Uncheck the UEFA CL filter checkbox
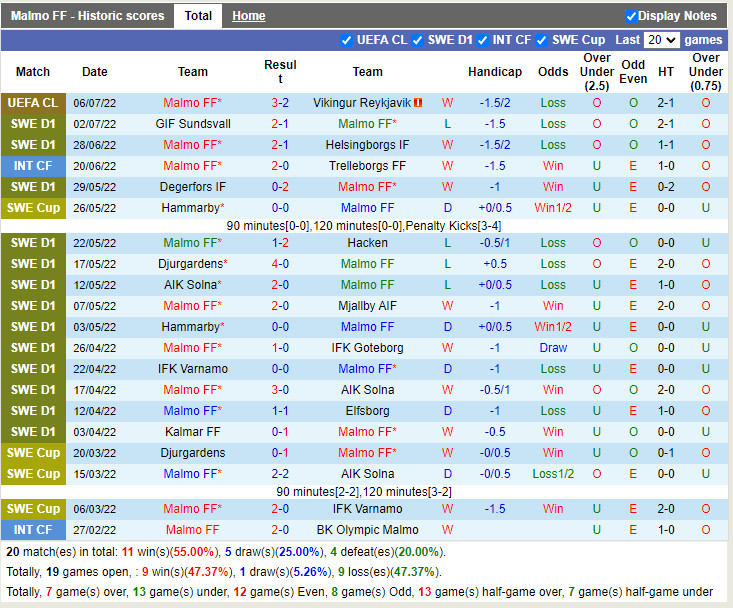Screen dimensions: 733x608 click(346, 40)
